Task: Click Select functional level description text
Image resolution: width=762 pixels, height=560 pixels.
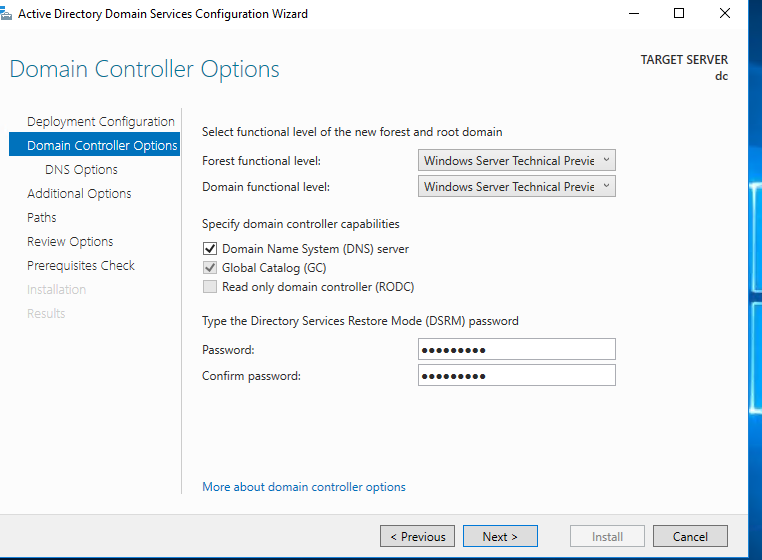Action: point(352,132)
